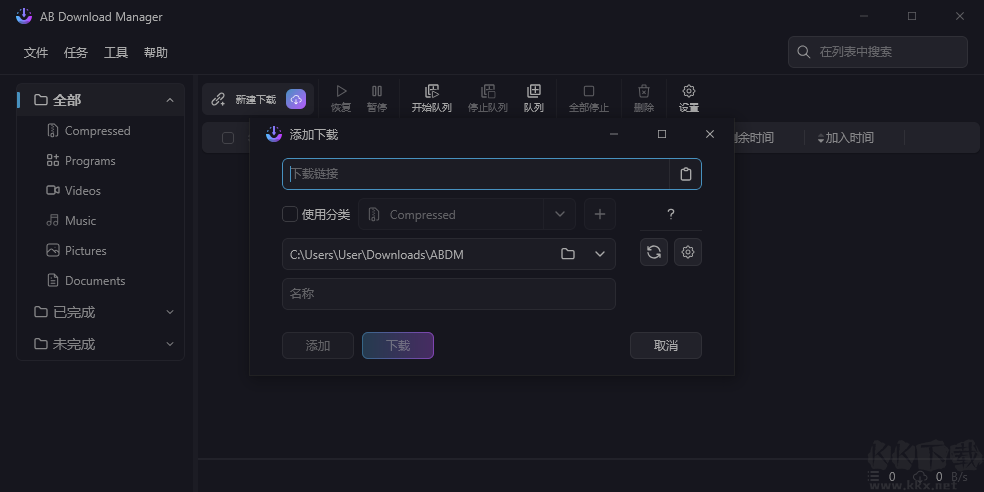Open the Queues (队列) toolbar icon
Image resolution: width=984 pixels, height=492 pixels.
coord(533,92)
